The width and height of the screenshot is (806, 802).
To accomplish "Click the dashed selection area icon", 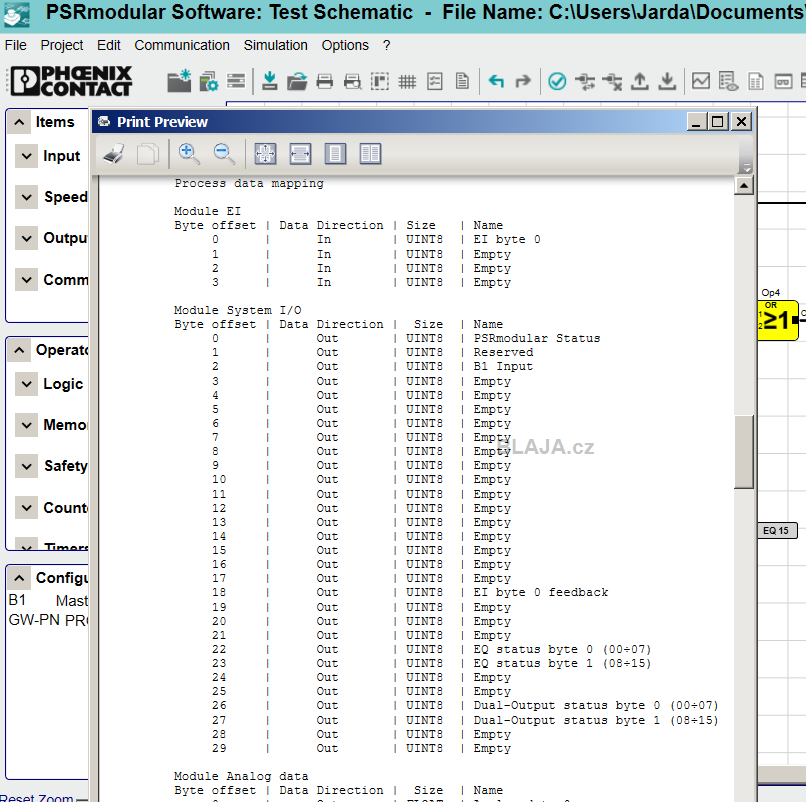I will point(380,81).
